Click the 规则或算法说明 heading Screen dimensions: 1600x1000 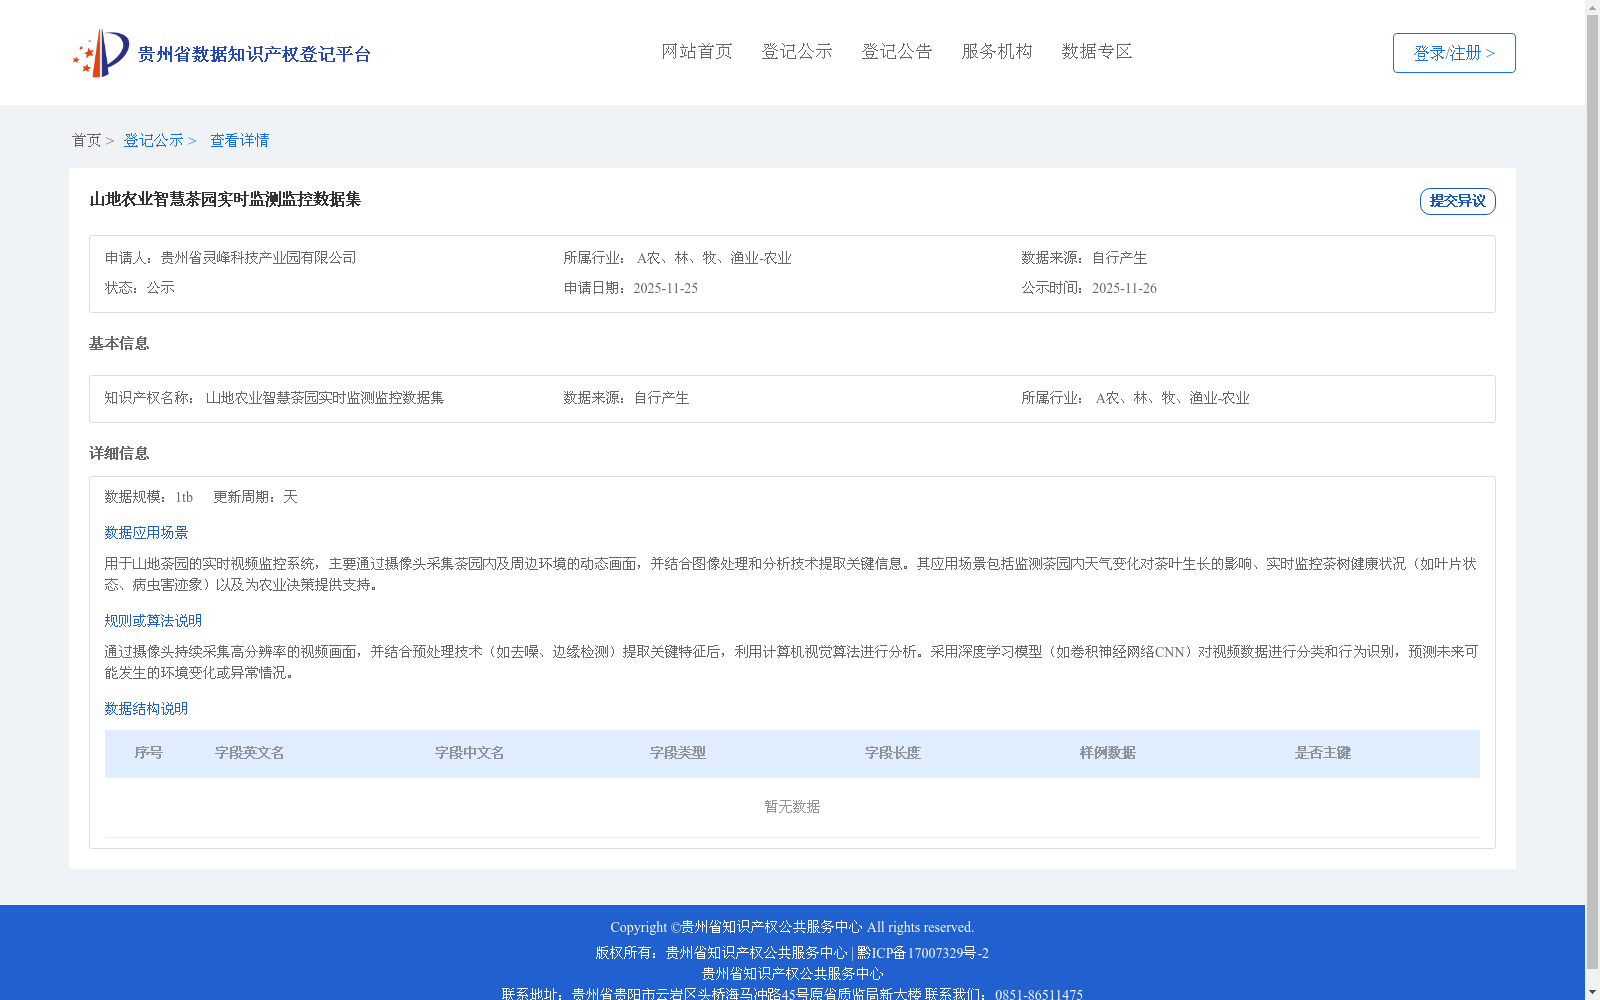click(x=153, y=621)
